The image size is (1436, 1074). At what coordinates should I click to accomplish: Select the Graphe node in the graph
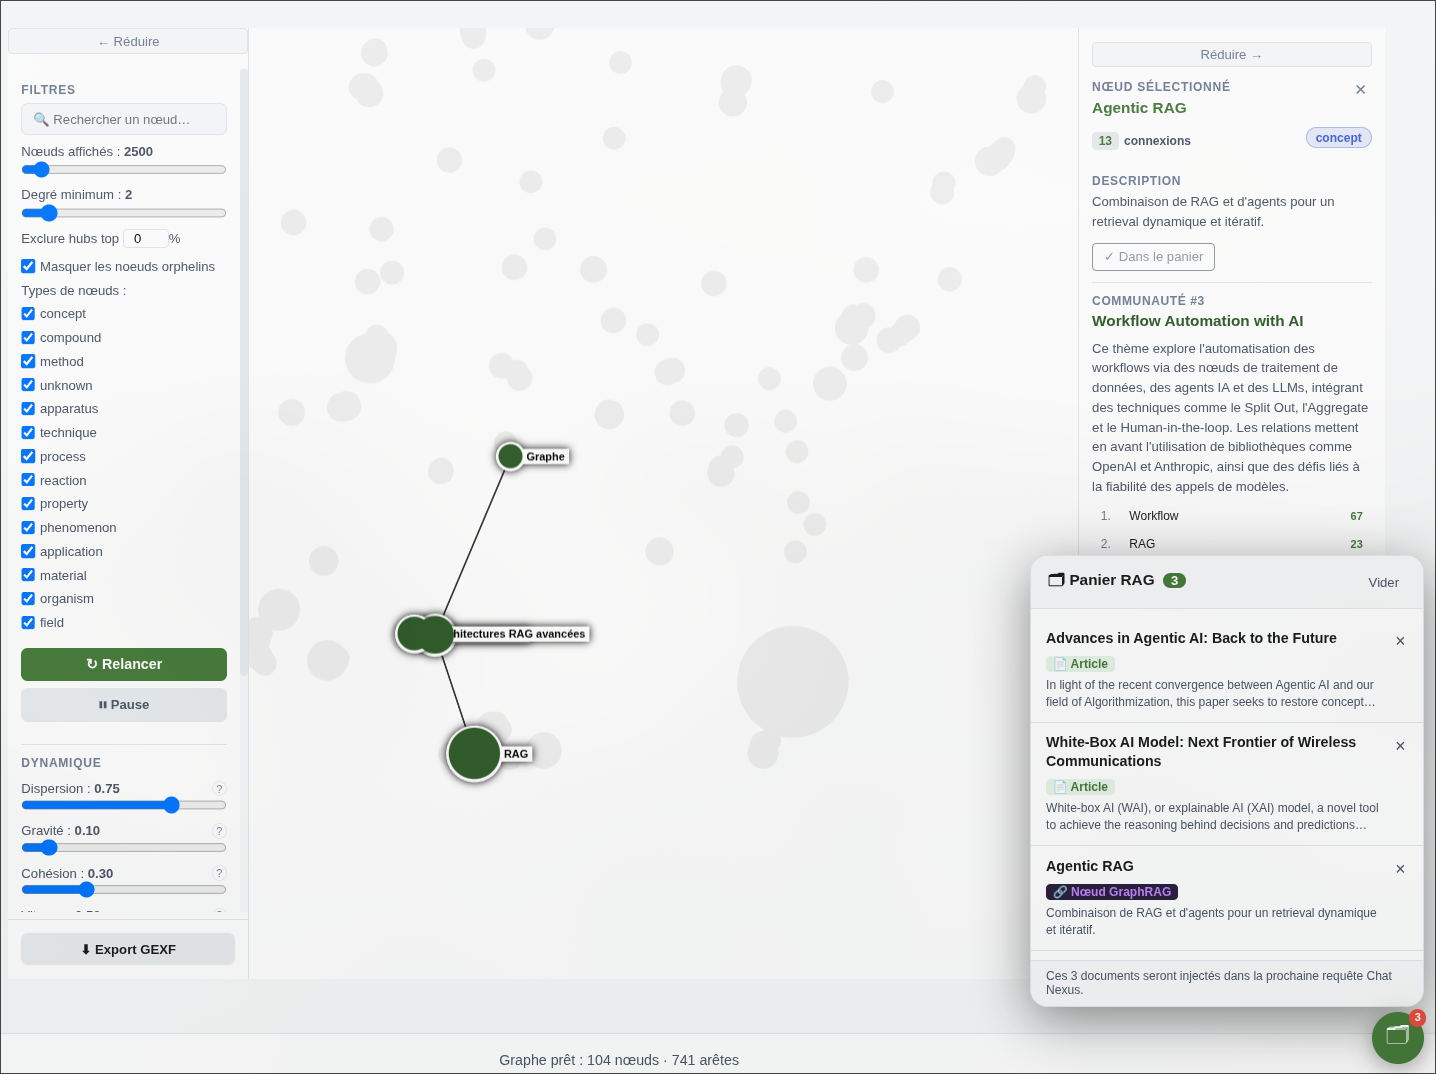[x=510, y=456]
